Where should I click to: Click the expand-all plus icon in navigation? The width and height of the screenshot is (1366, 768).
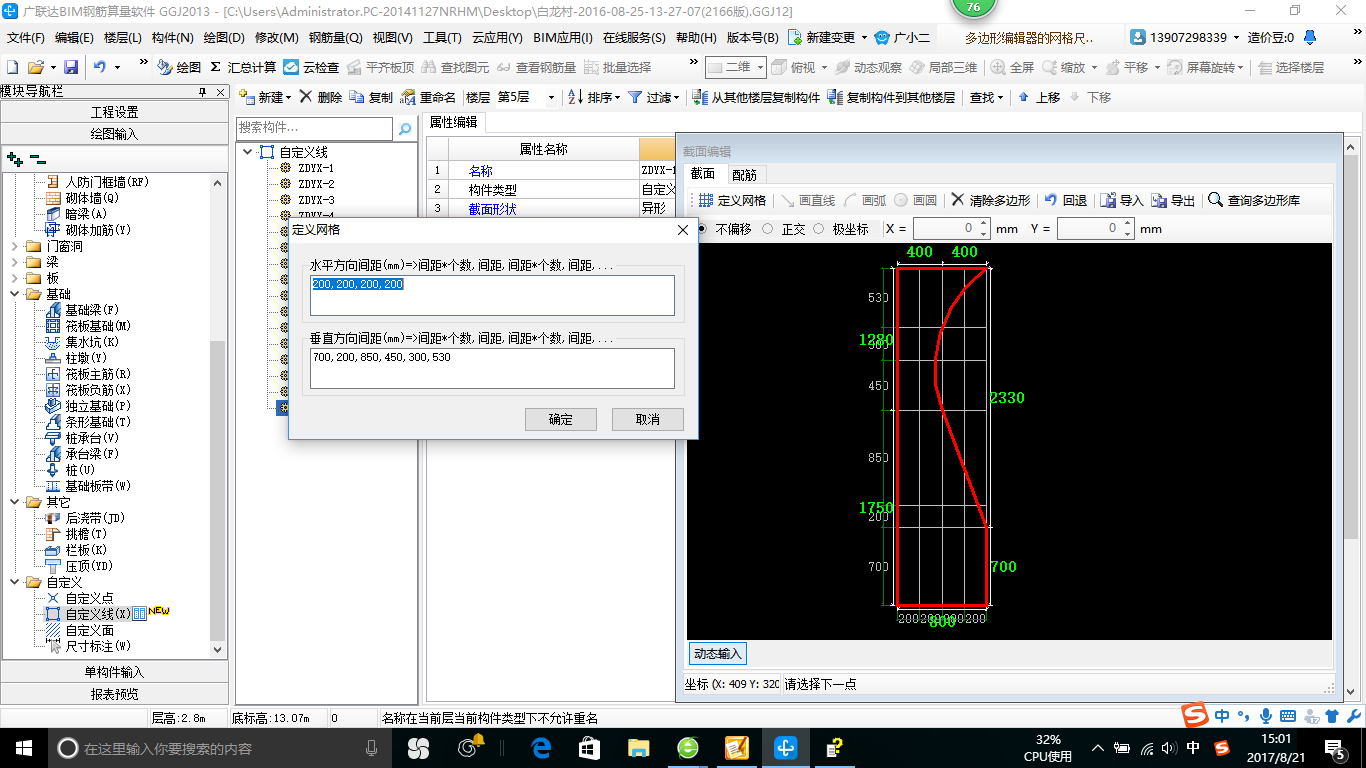click(14, 158)
